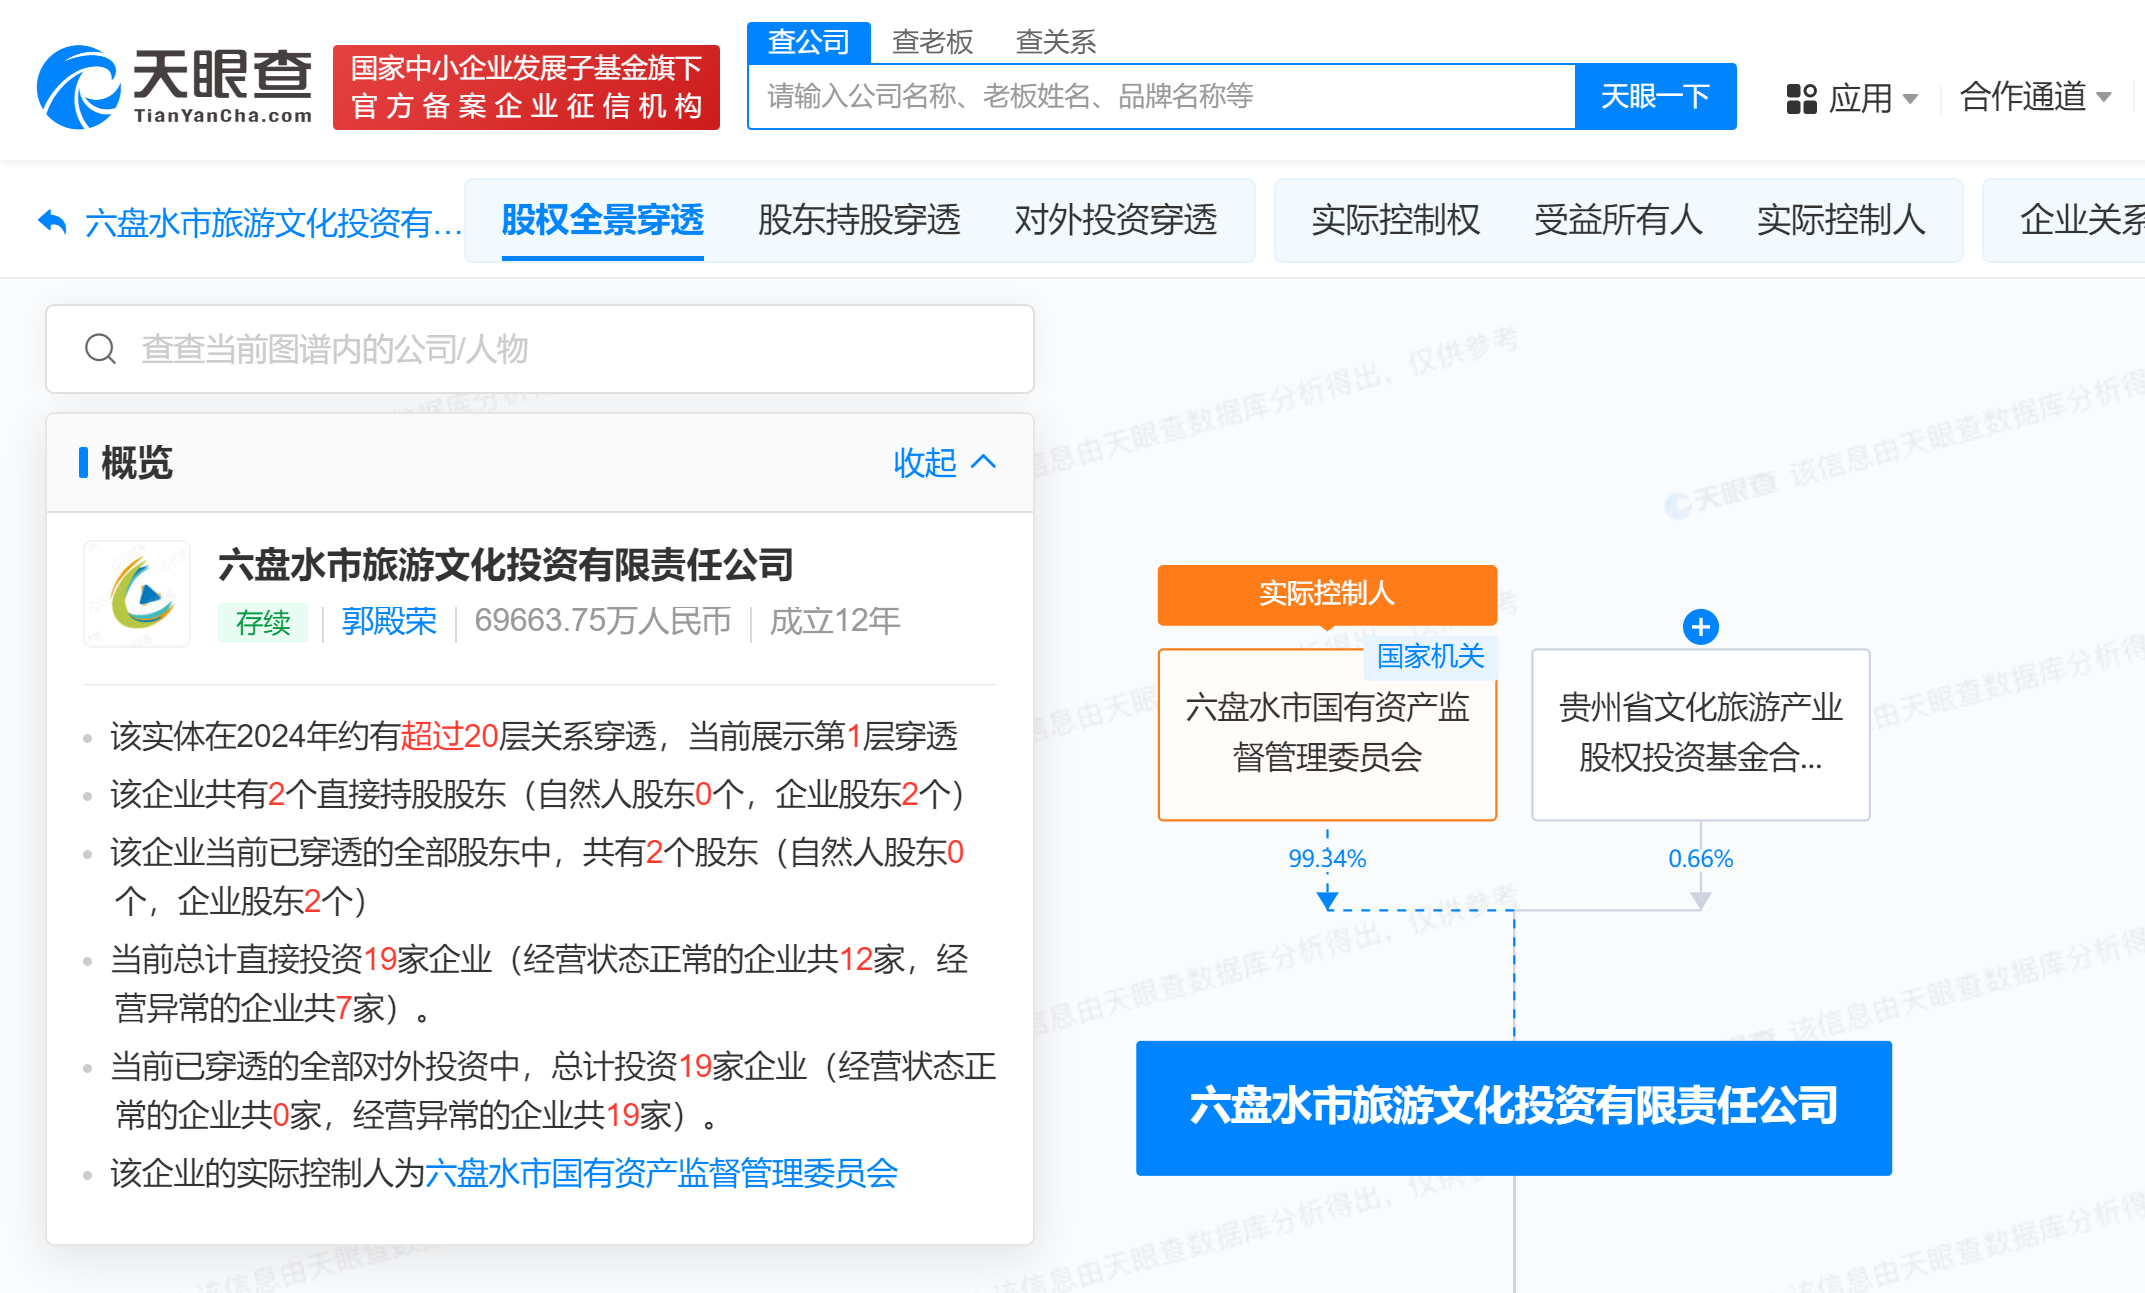Click the 六盘水市旅游文化投资有... back link
The width and height of the screenshot is (2145, 1293).
click(x=273, y=222)
